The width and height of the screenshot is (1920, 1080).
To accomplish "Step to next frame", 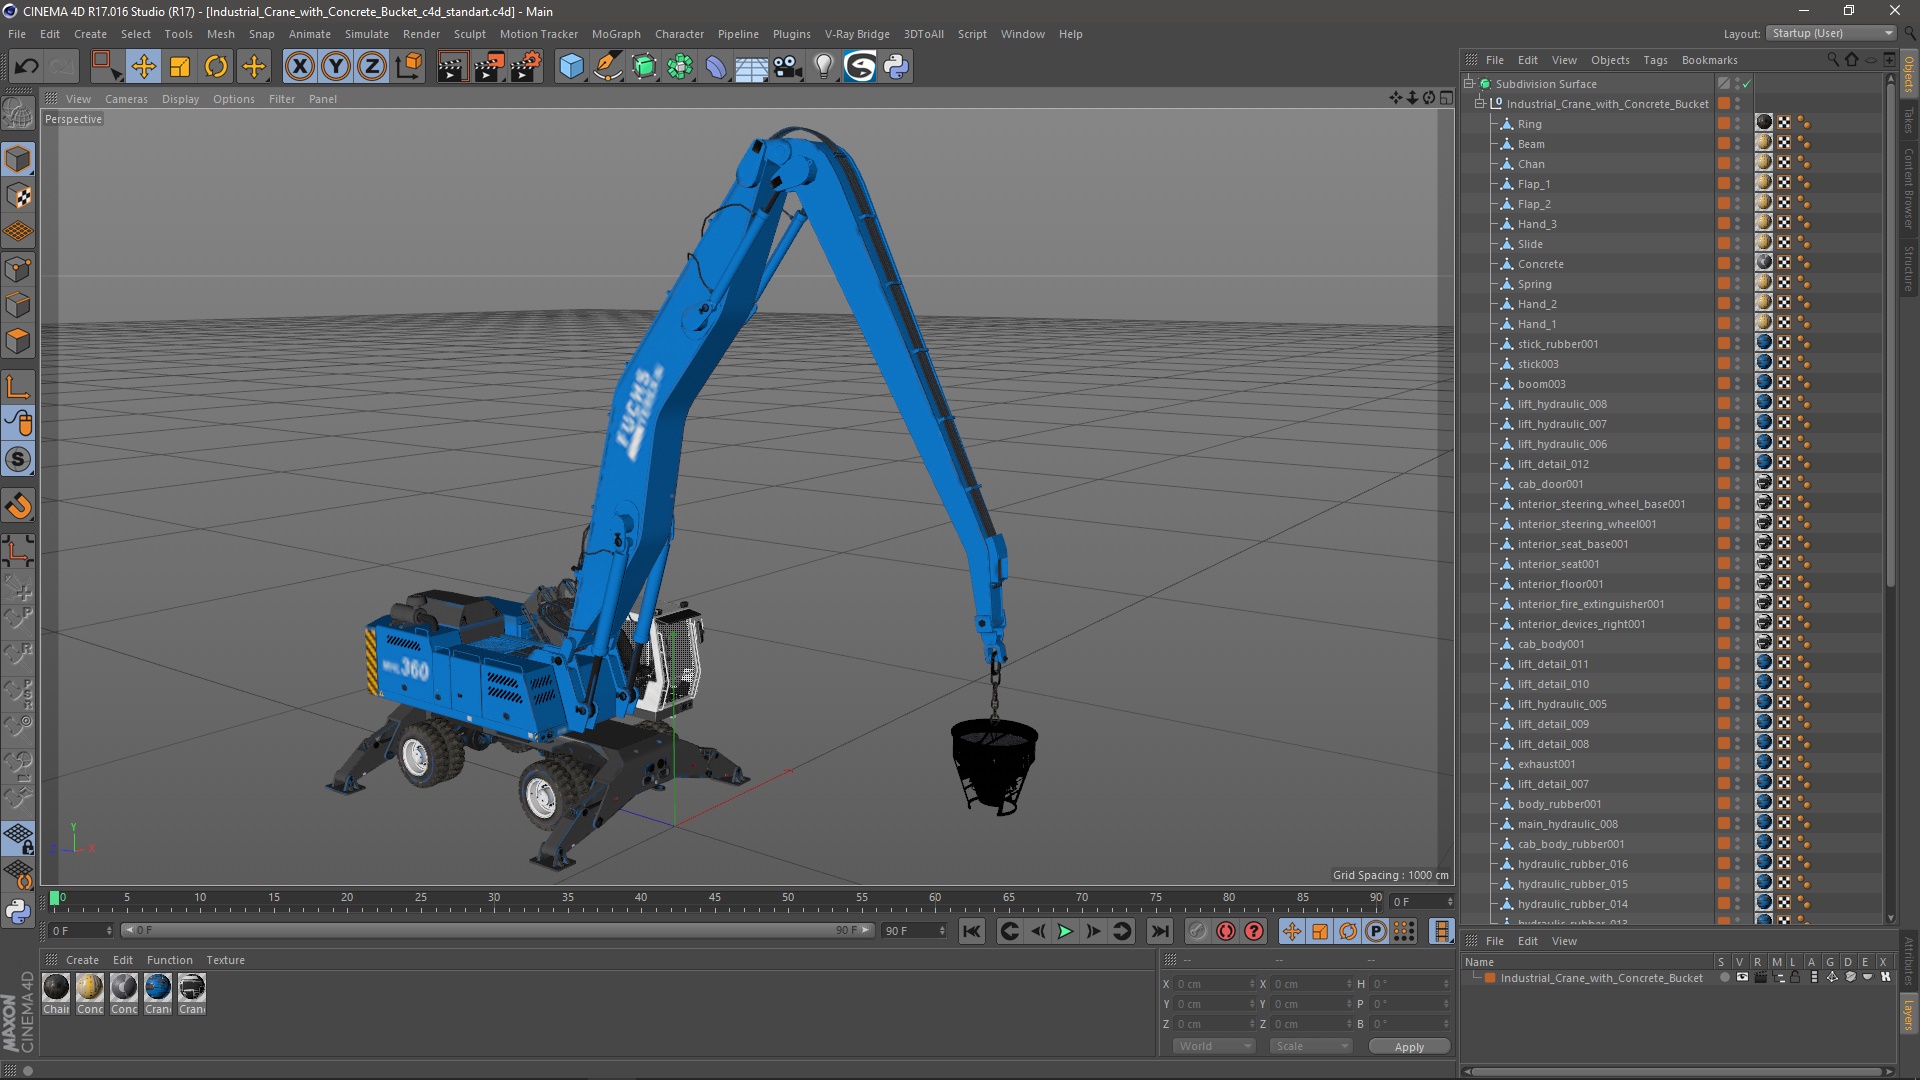I will pyautogui.click(x=1093, y=931).
